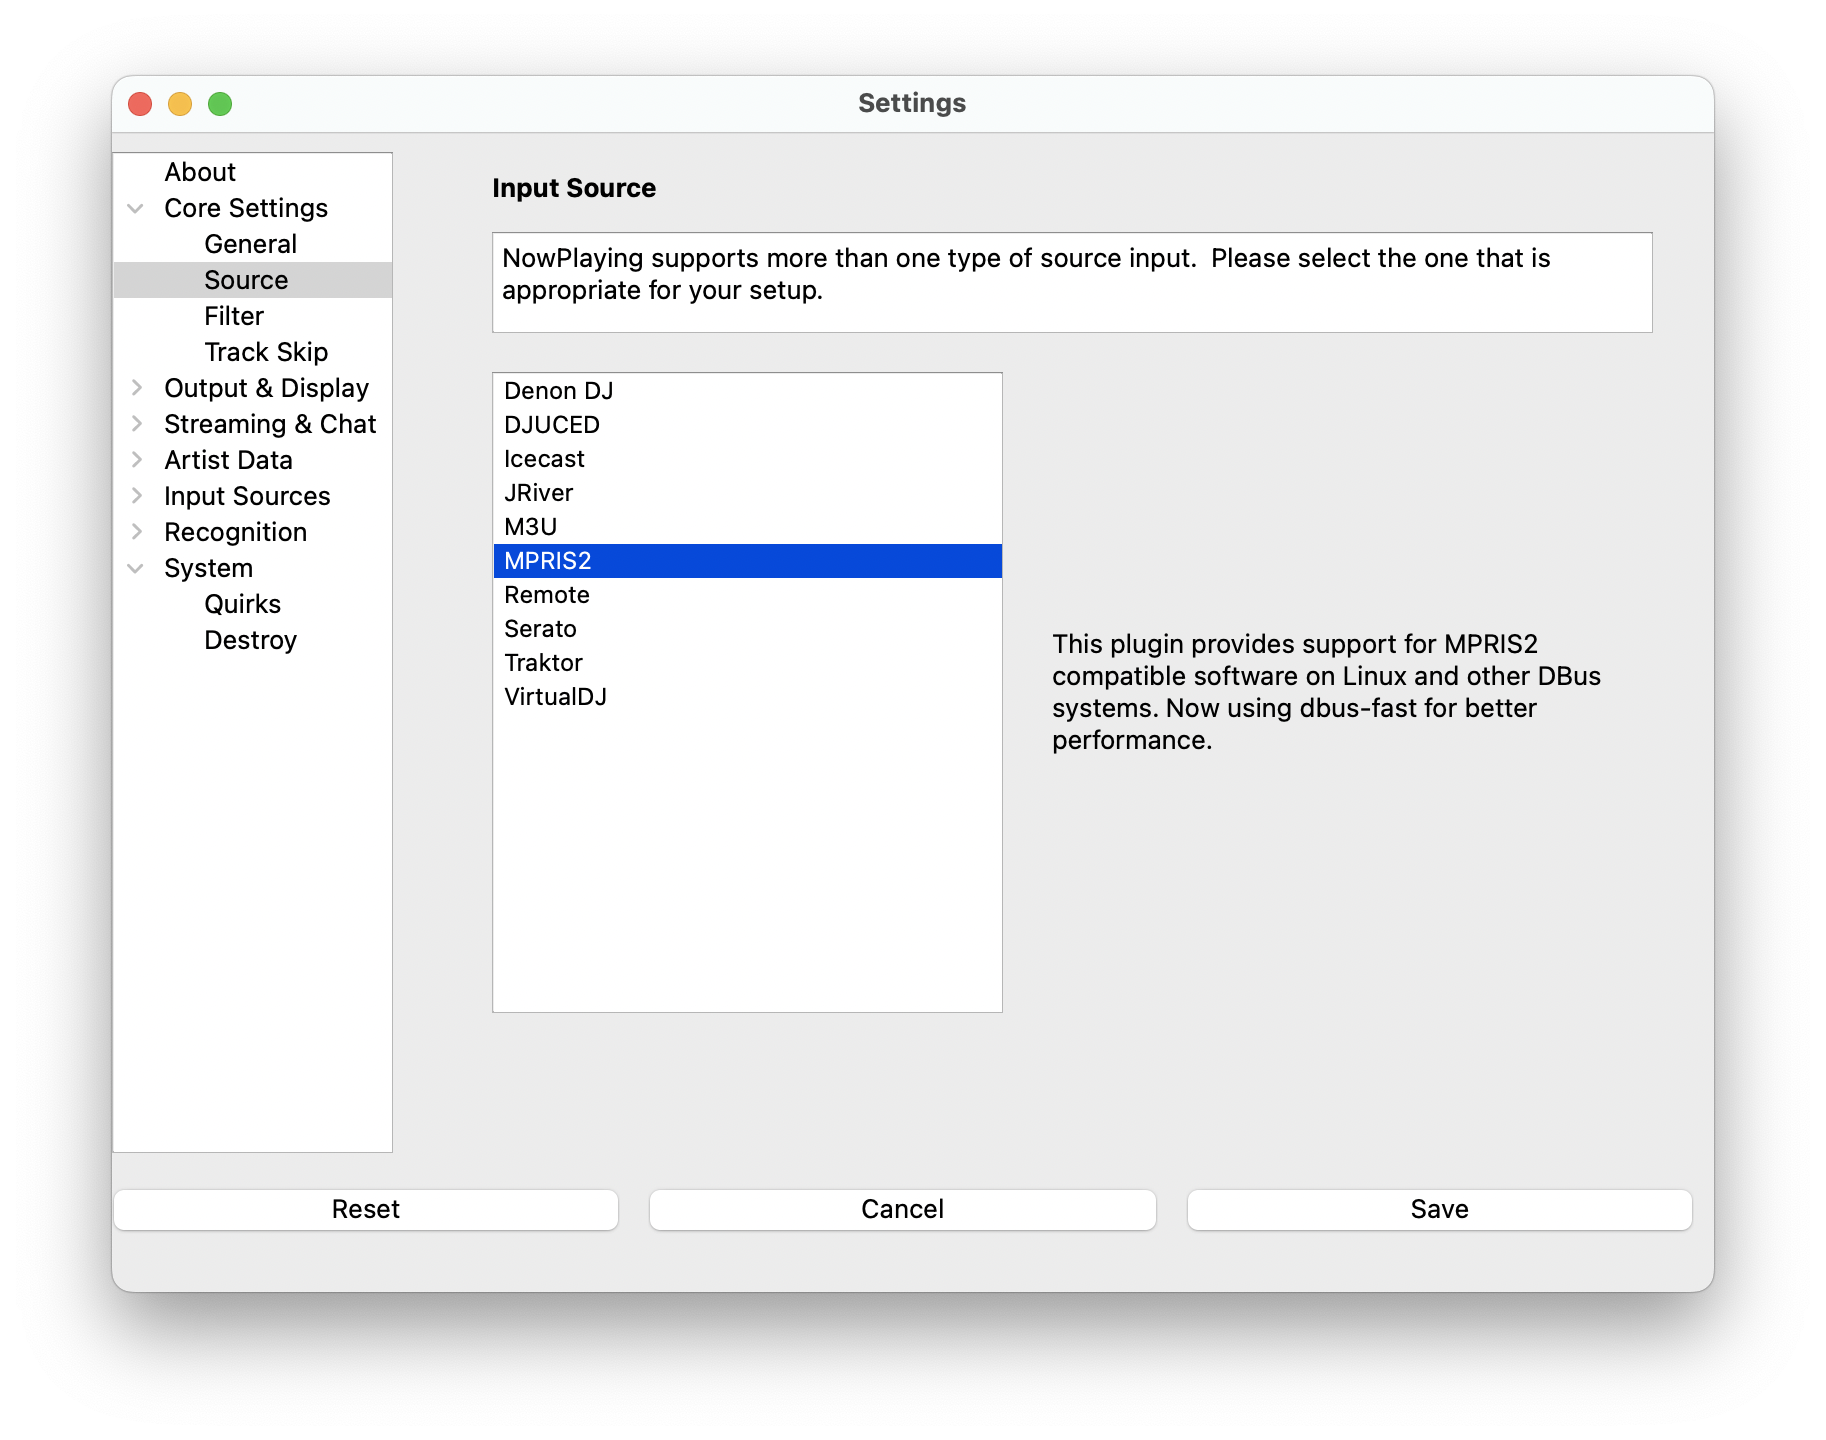Expand the Recognition section

[136, 532]
